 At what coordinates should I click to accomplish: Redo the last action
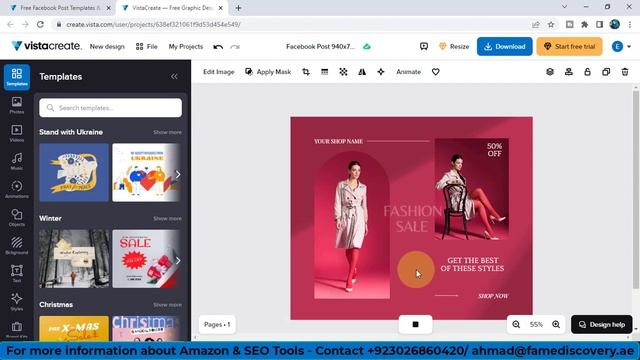pos(235,47)
